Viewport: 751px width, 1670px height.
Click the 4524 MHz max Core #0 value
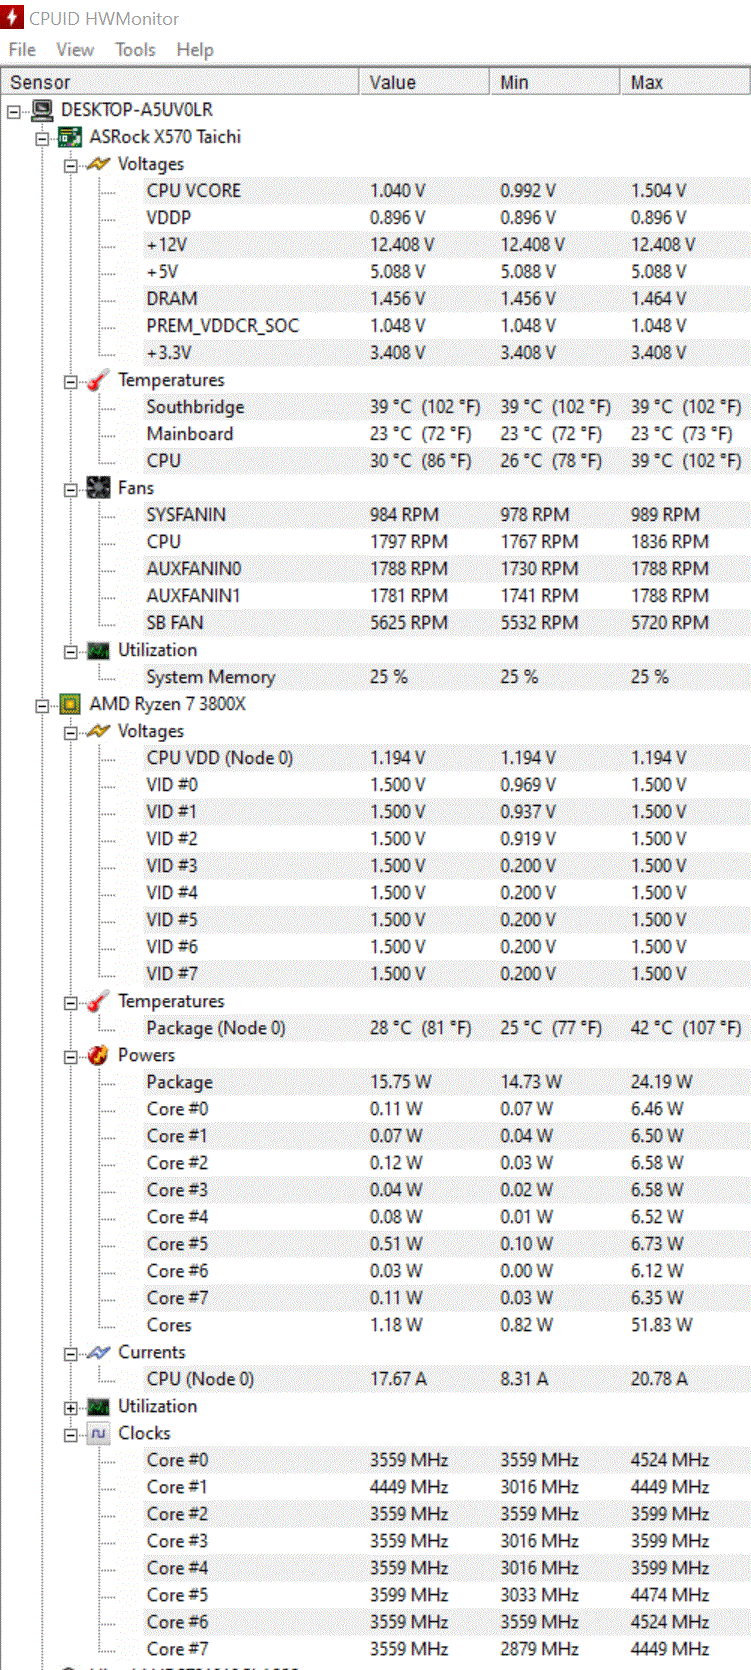(670, 1460)
